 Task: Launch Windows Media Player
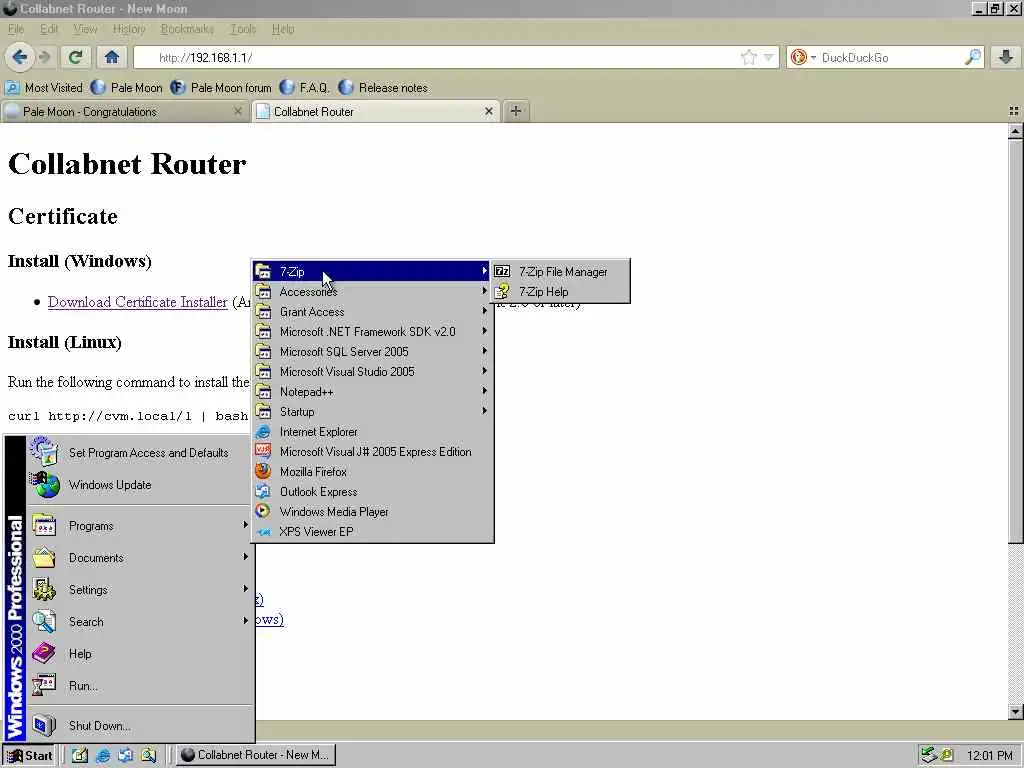372,511
